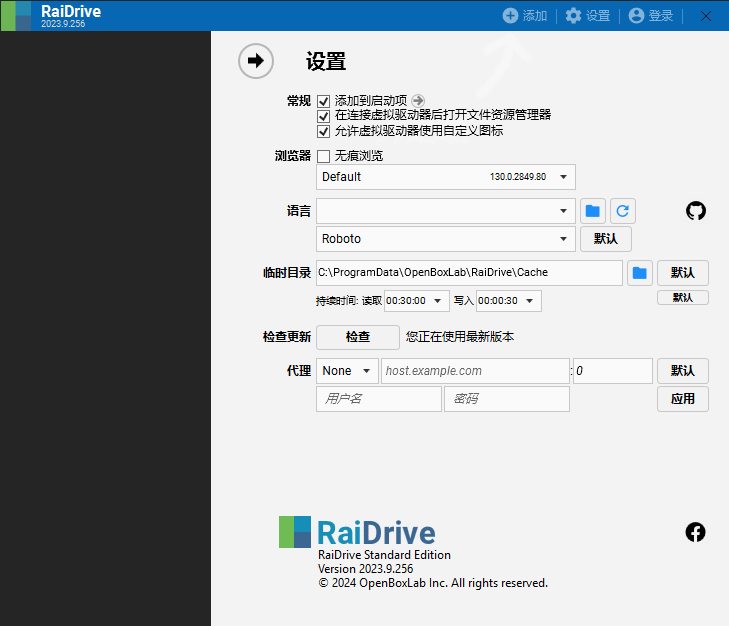
Task: Disable 允许虚拟驱动器使用自定义图标 checkbox
Action: [324, 131]
